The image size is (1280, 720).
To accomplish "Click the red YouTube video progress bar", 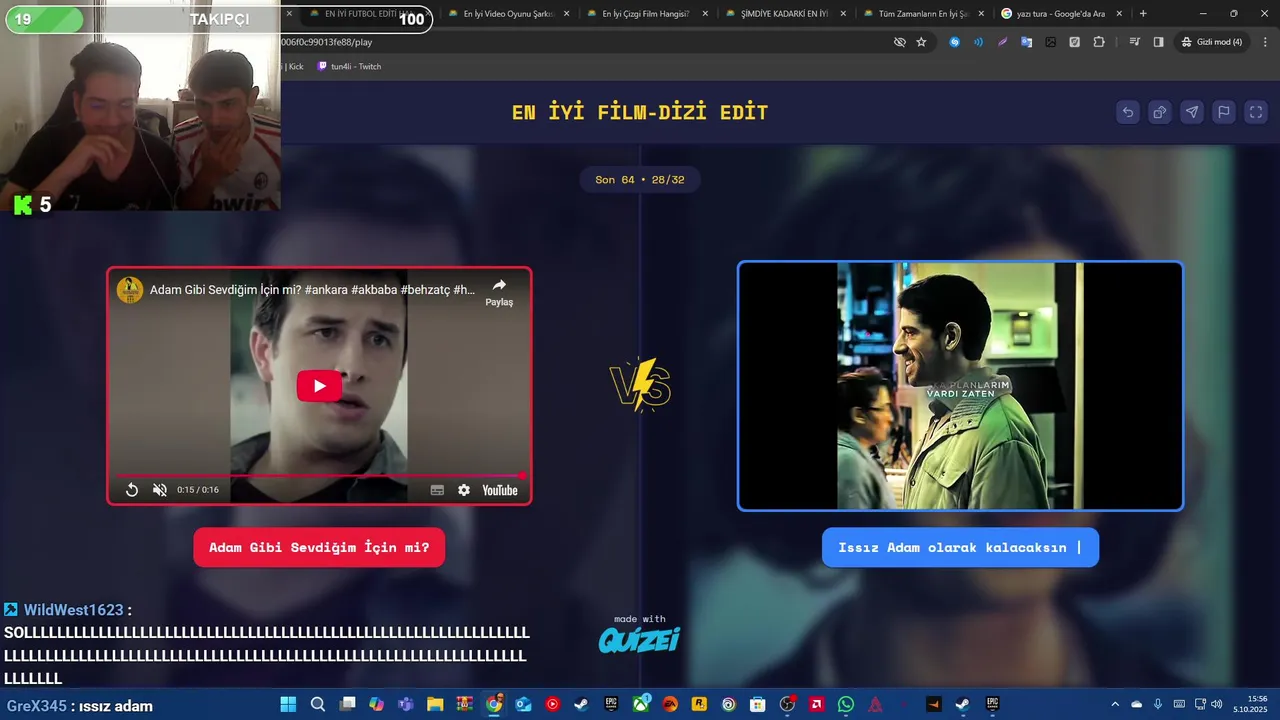I will click(x=319, y=476).
